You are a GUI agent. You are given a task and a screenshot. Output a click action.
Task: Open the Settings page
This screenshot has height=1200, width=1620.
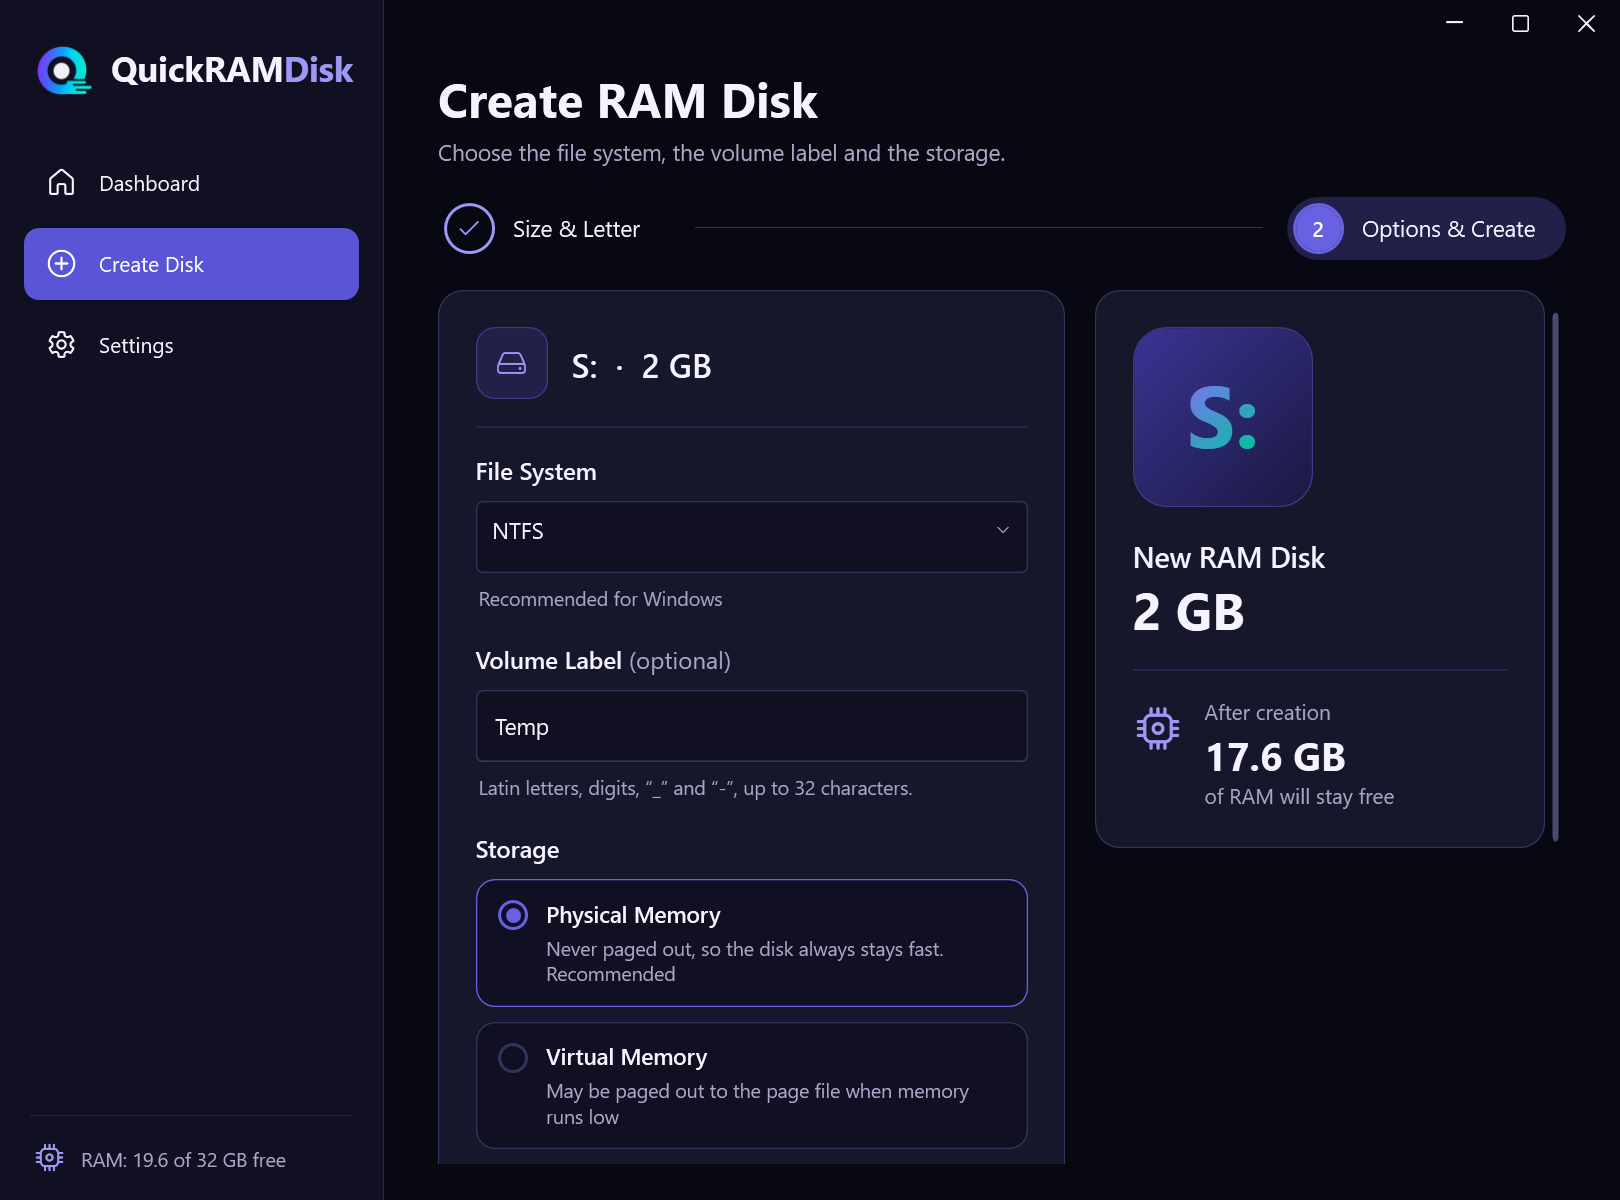[x=191, y=345]
